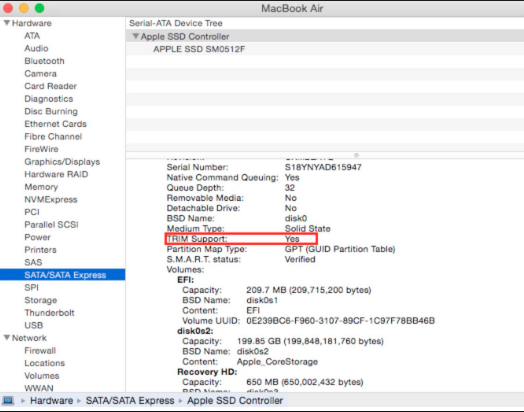Screen dimensions: 524x412
Task: Open Power information
Action: tap(37, 237)
